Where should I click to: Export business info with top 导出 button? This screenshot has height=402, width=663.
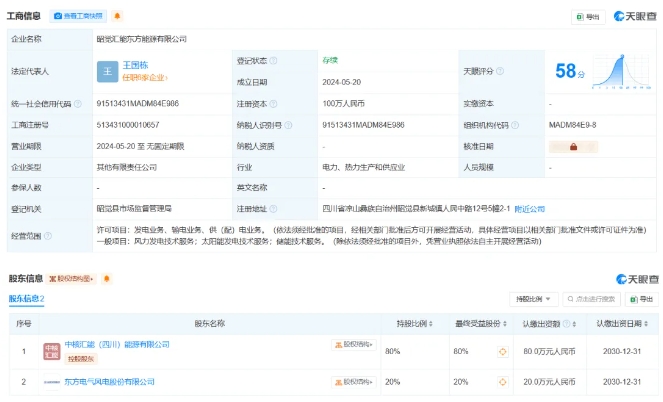coord(588,17)
